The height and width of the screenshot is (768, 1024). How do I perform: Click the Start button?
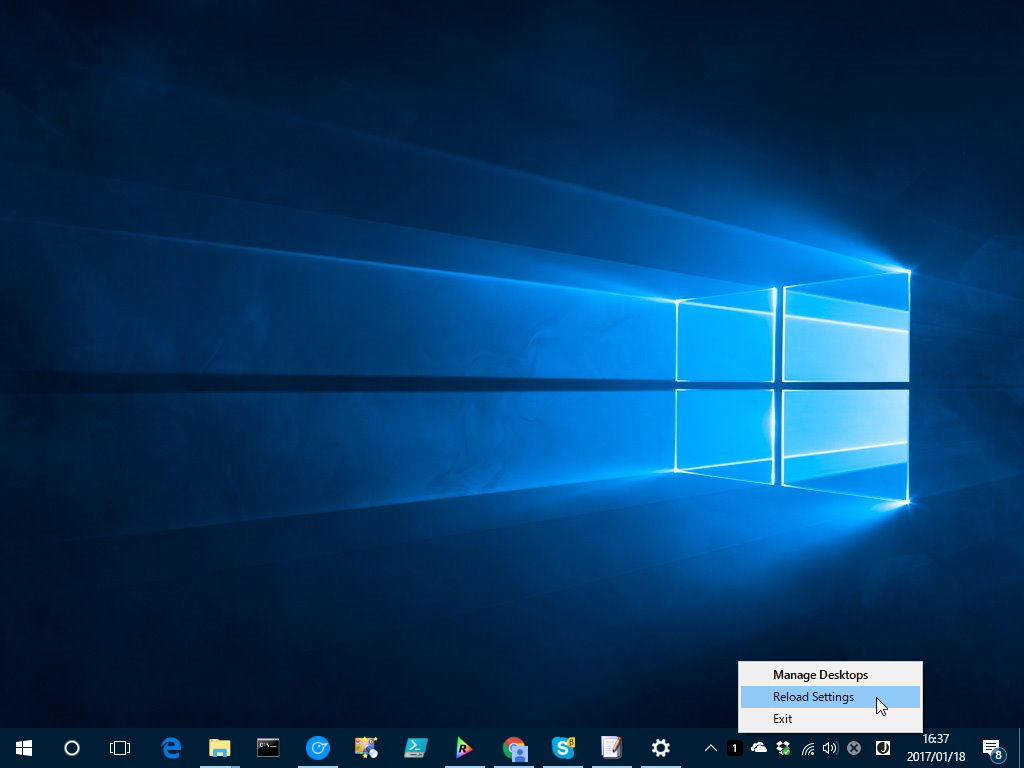(x=22, y=747)
